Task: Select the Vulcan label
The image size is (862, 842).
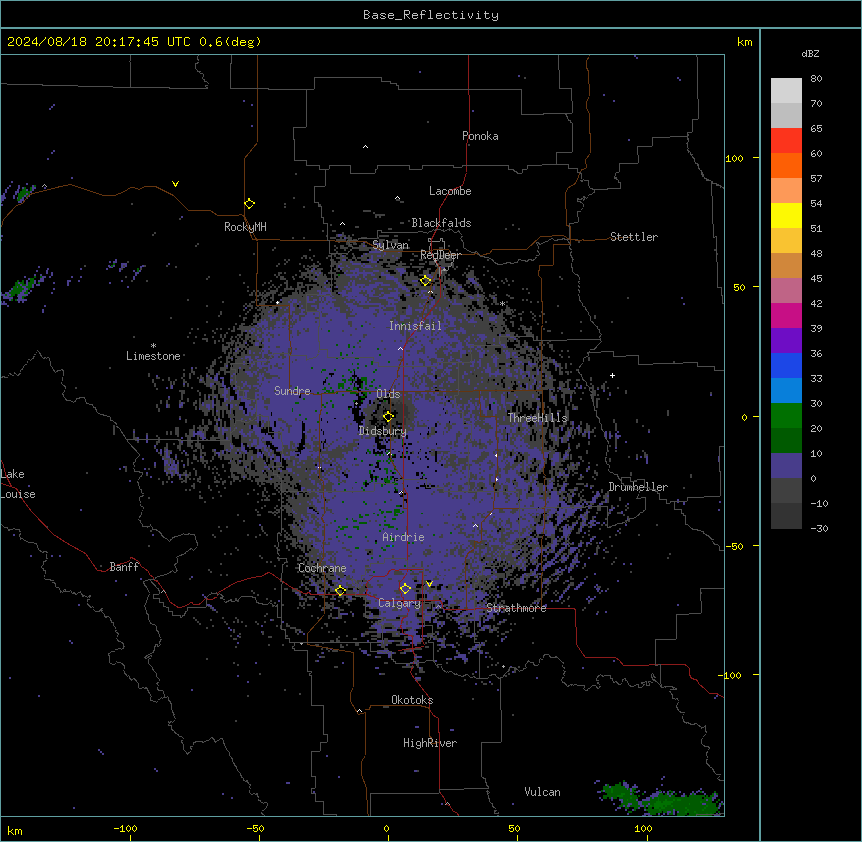Action: click(542, 792)
